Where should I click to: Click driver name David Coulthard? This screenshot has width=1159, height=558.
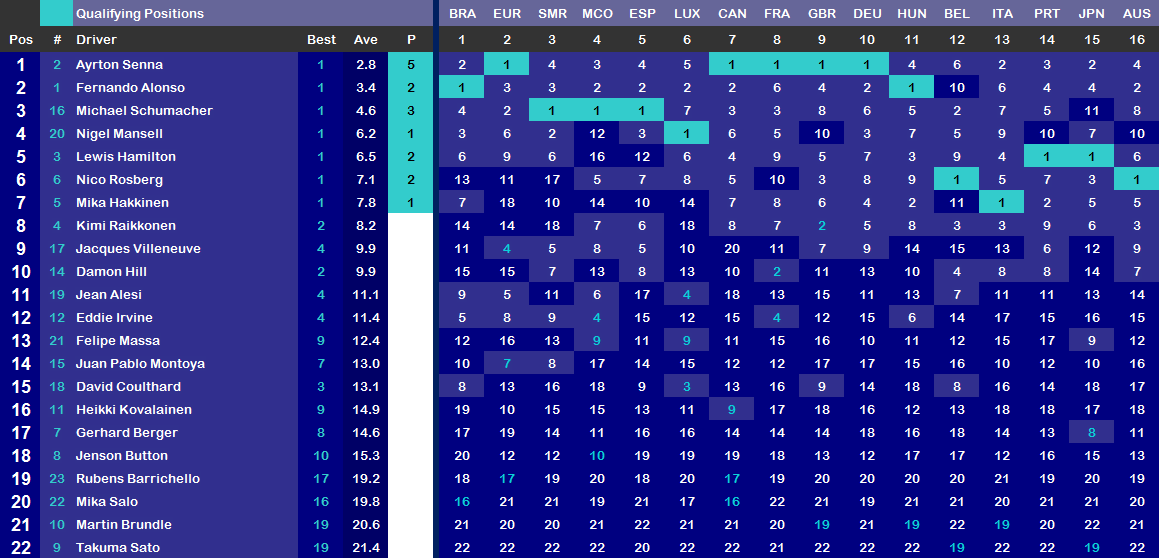click(x=128, y=387)
